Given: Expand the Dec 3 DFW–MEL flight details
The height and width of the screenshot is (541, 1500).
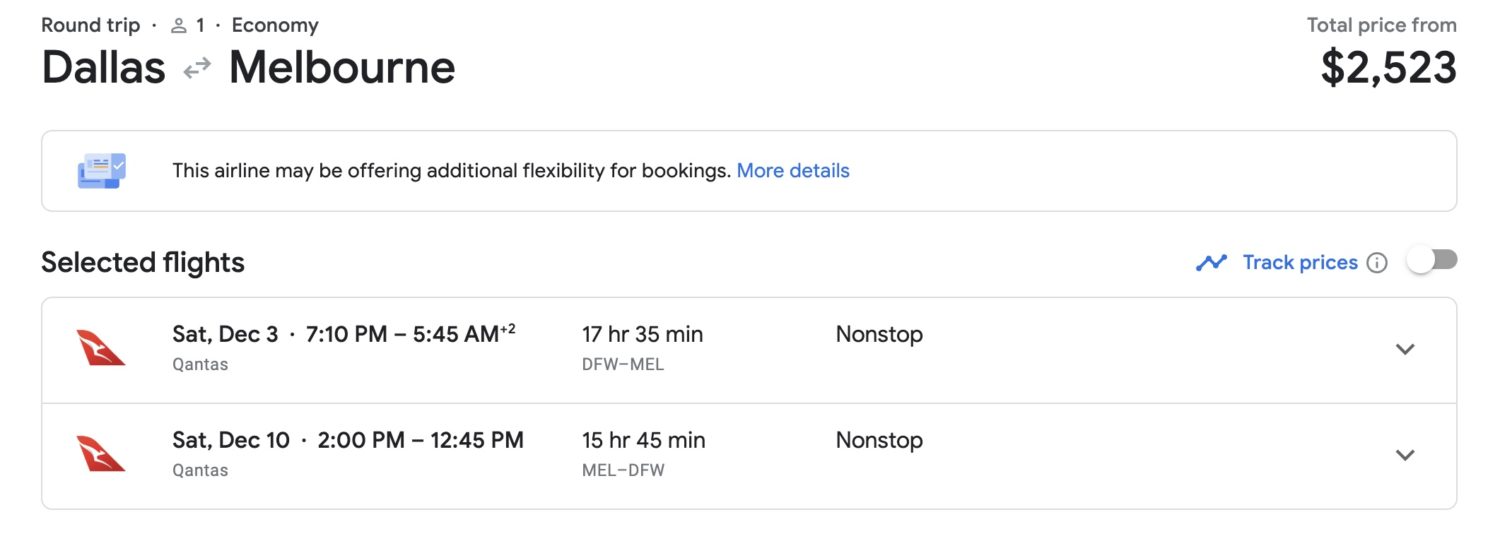Looking at the screenshot, I should (1405, 349).
